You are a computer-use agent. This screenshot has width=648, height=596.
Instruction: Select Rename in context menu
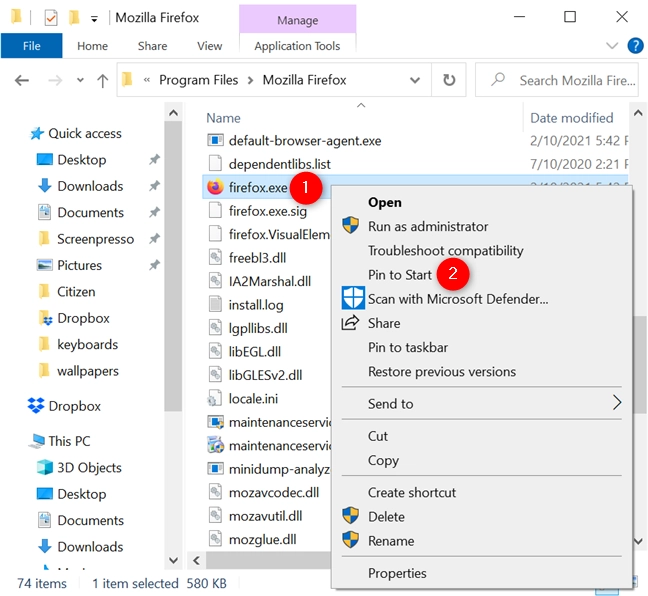click(391, 541)
